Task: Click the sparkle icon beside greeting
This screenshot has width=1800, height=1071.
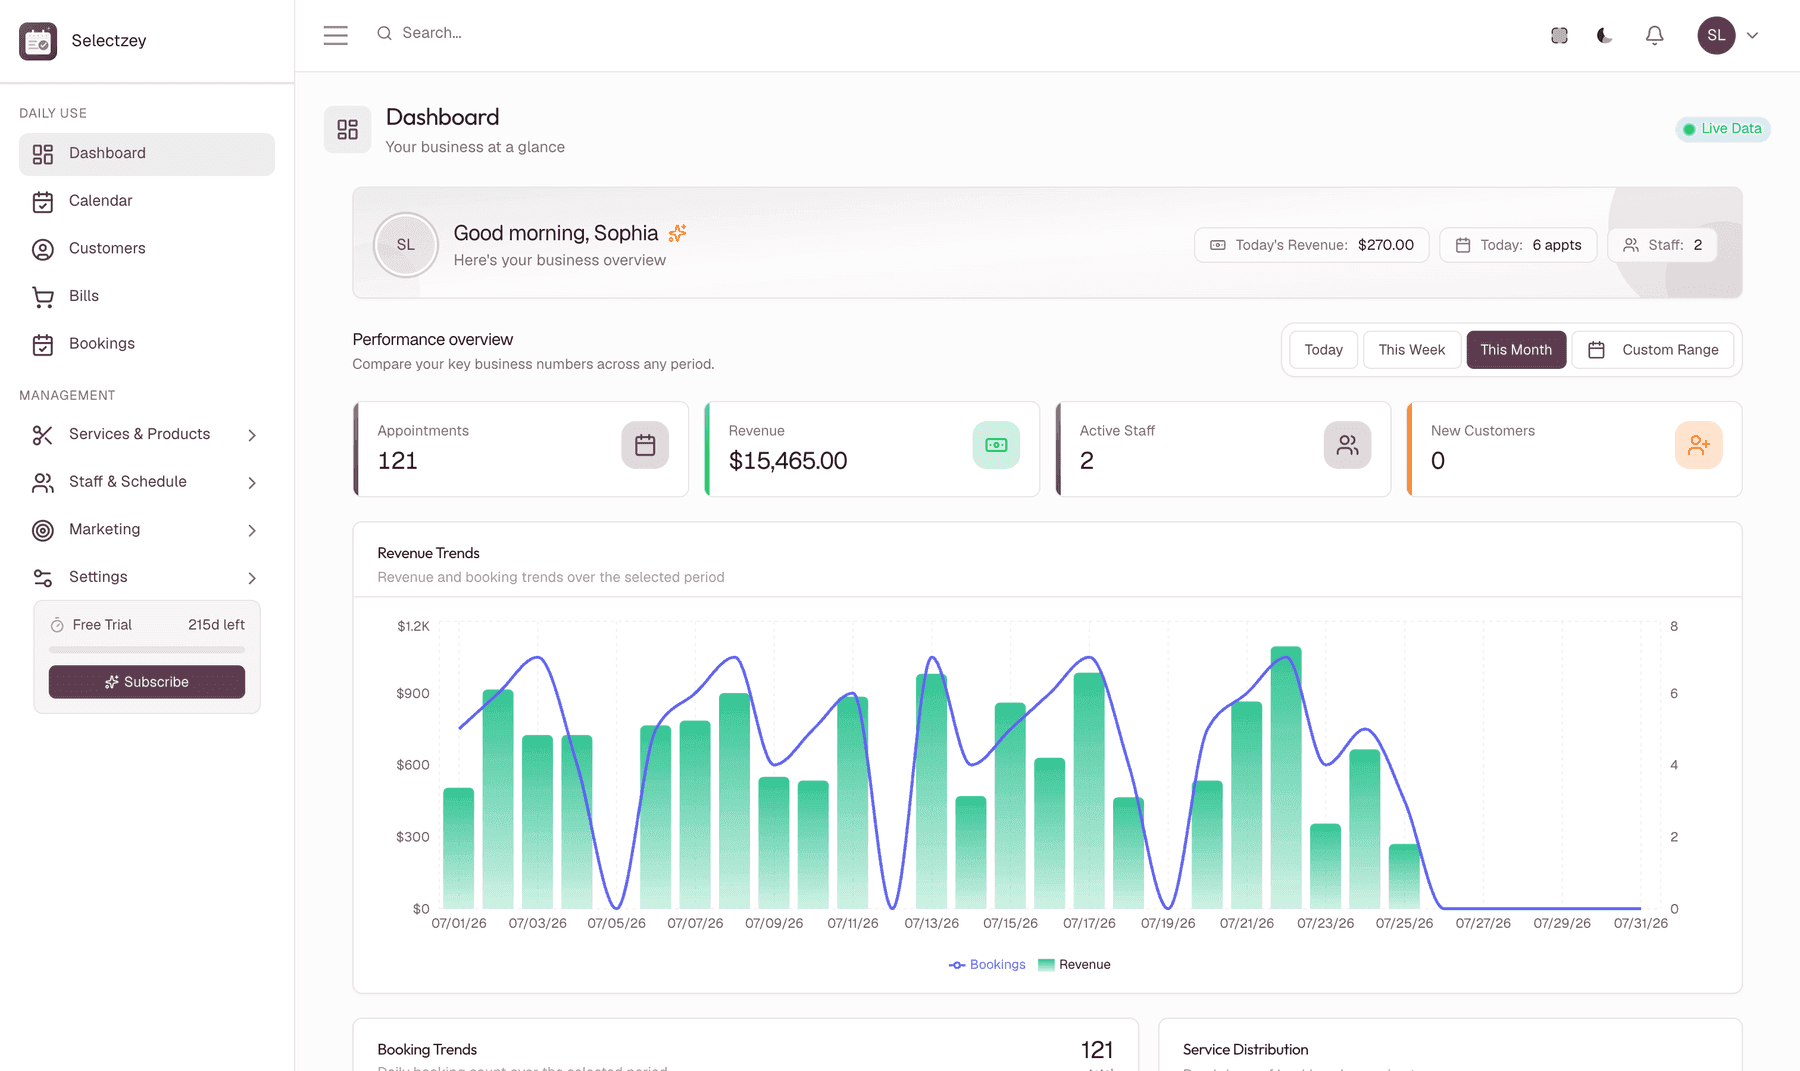Action: coord(677,233)
